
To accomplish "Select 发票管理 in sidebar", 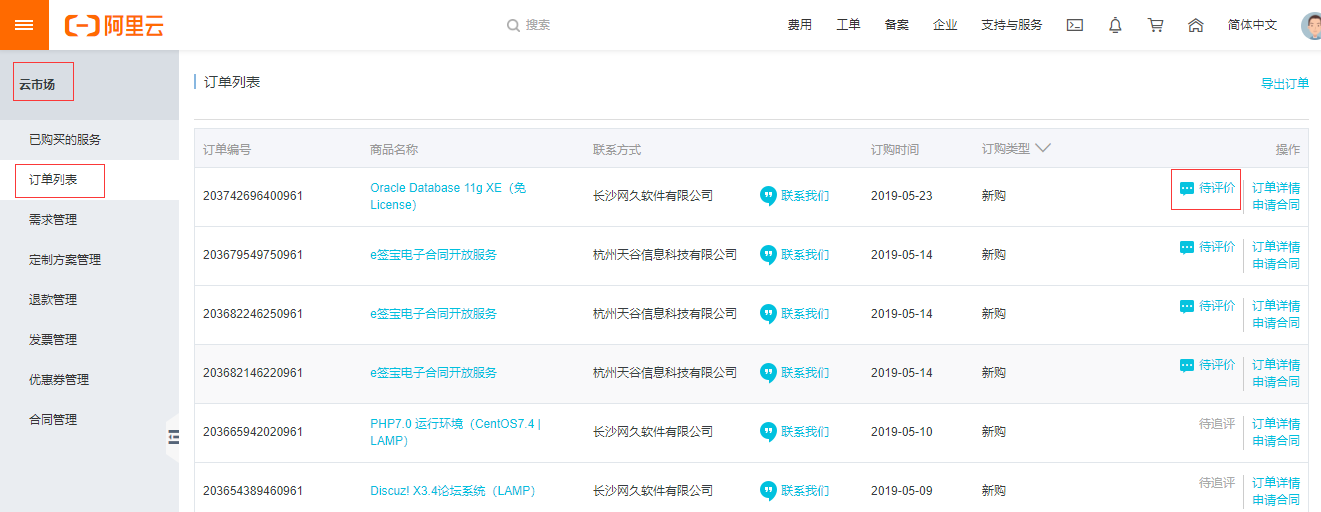I will tap(53, 340).
